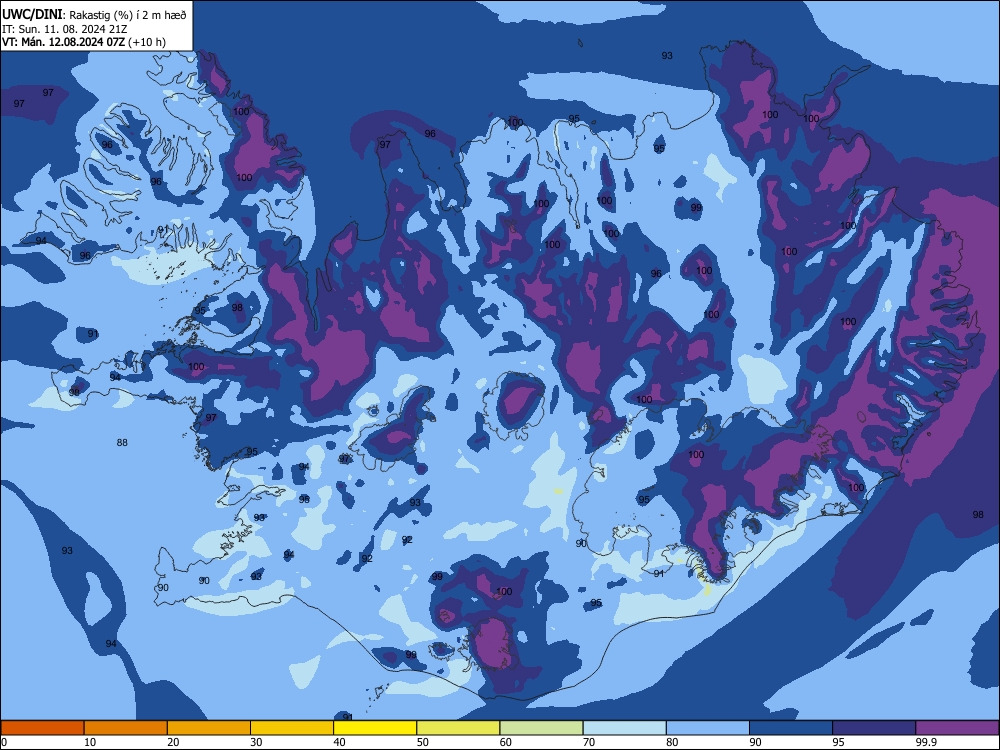This screenshot has height=750, width=1000.
Task: Click the 'VT: Mán. 12.08.2024 07Z' line
Action: pos(63,42)
